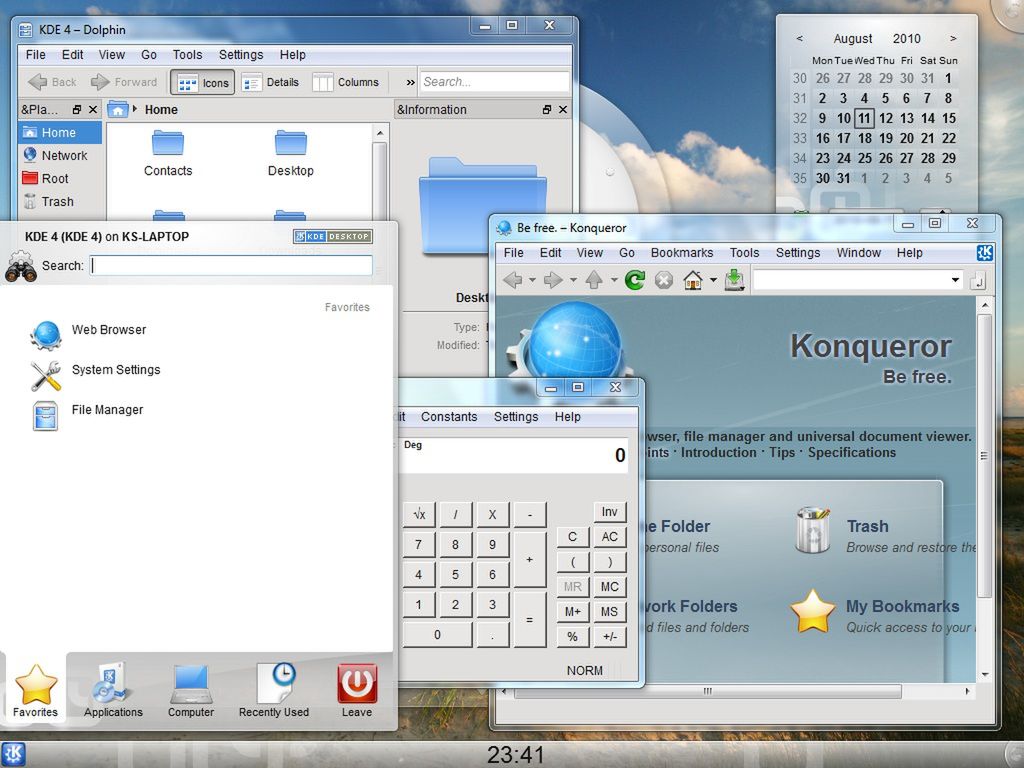1024x768 pixels.
Task: Open Constants menu in calculator
Action: click(449, 417)
